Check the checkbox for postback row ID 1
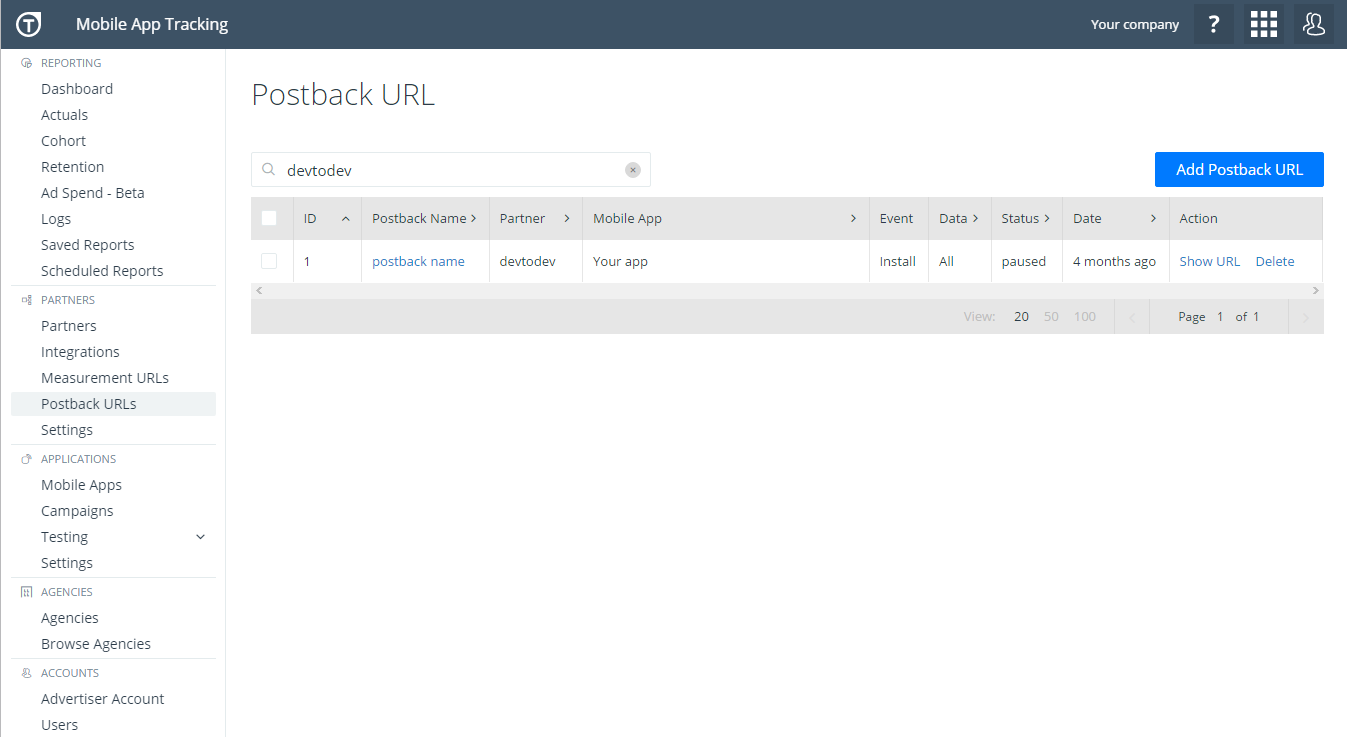The height and width of the screenshot is (737, 1347). point(268,260)
